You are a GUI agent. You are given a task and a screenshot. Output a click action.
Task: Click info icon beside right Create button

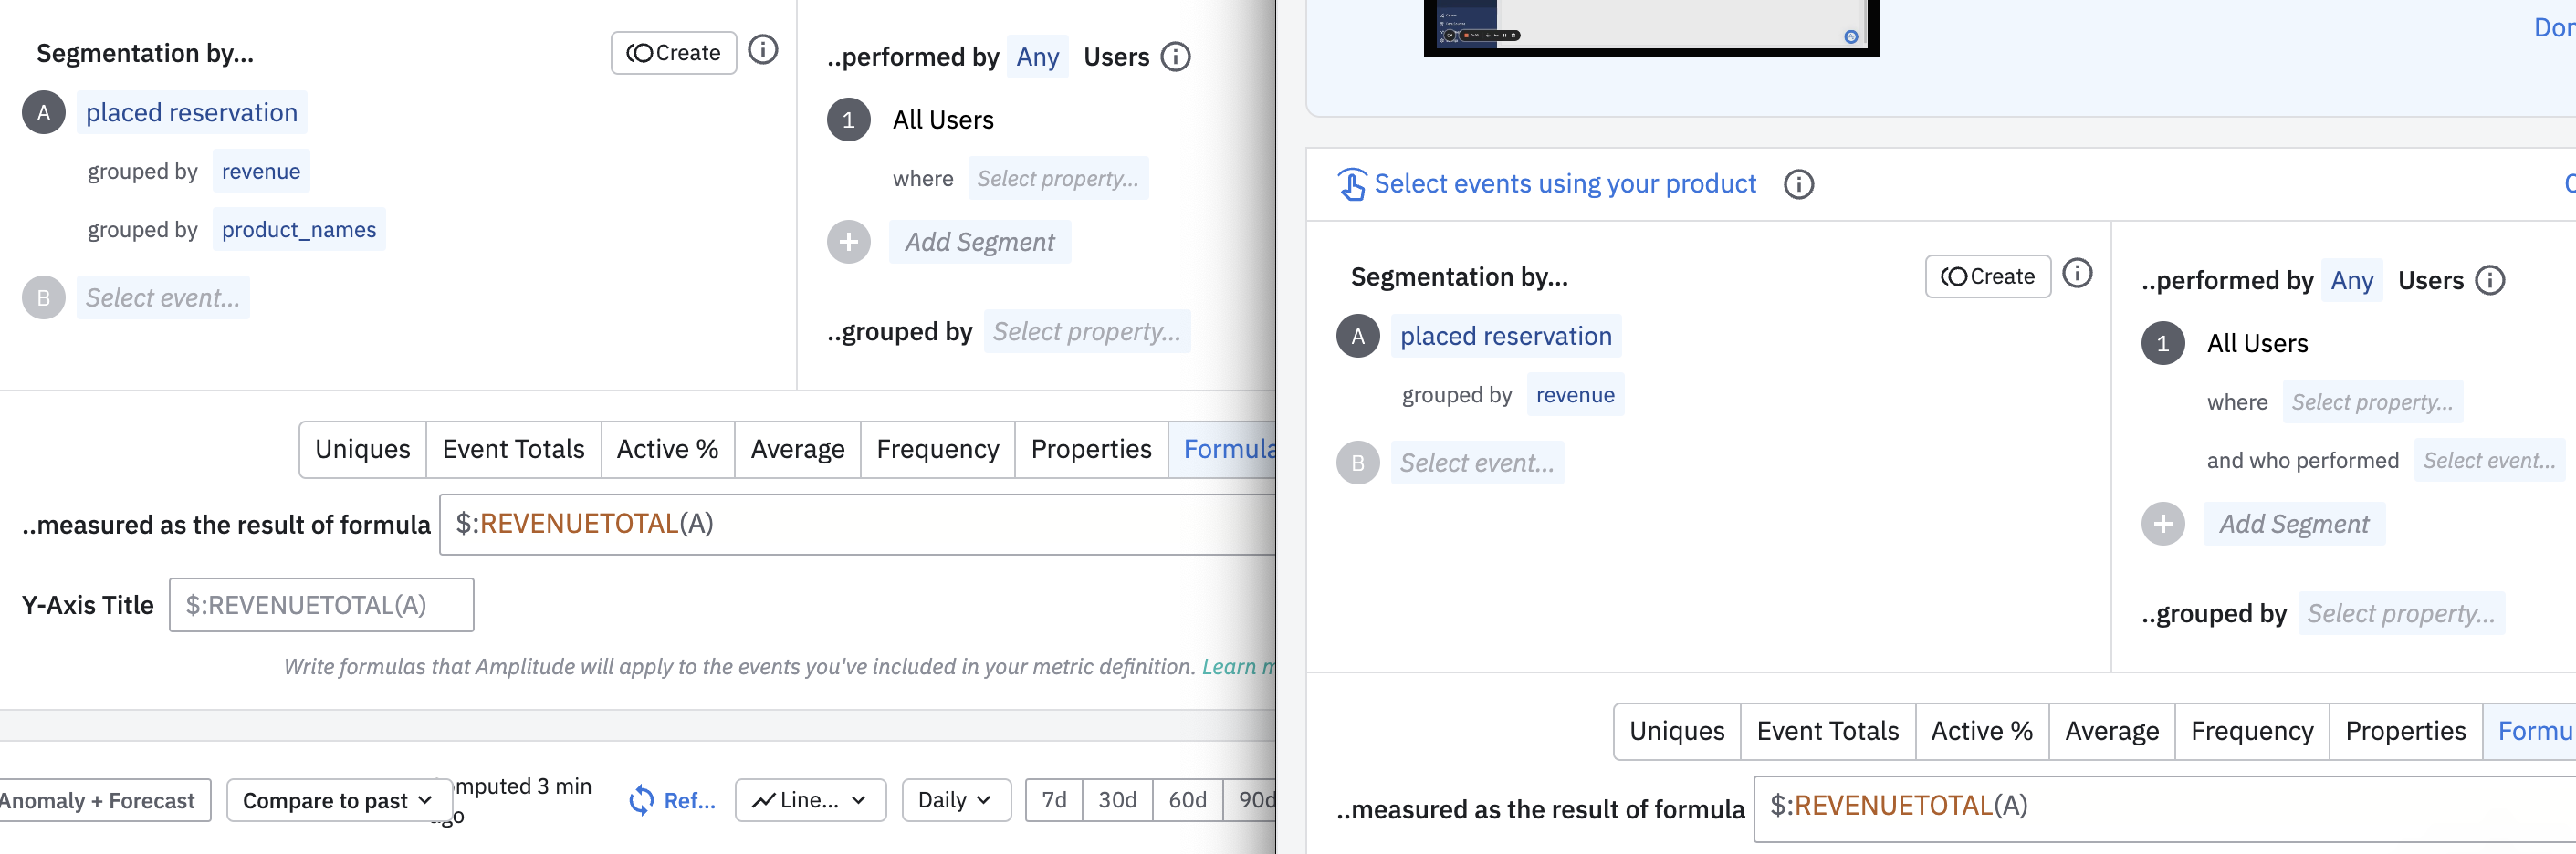[2077, 274]
